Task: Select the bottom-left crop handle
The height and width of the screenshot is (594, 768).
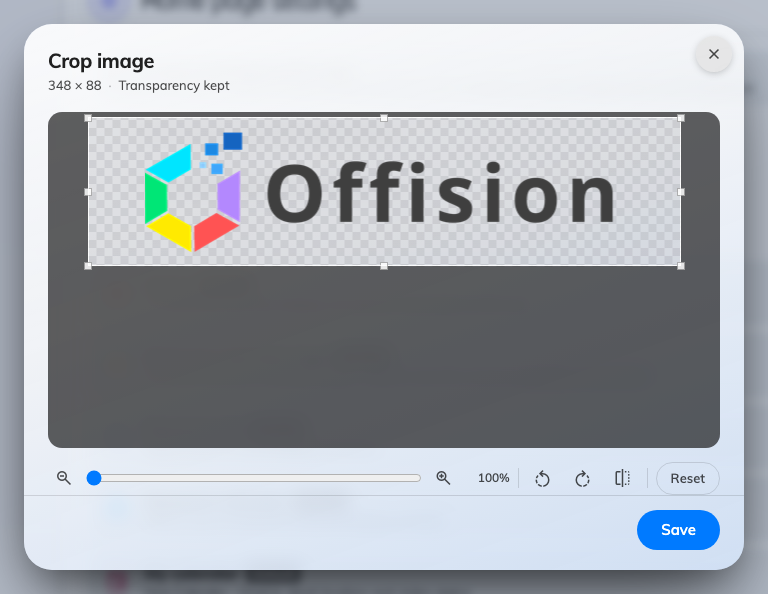Action: click(x=88, y=266)
